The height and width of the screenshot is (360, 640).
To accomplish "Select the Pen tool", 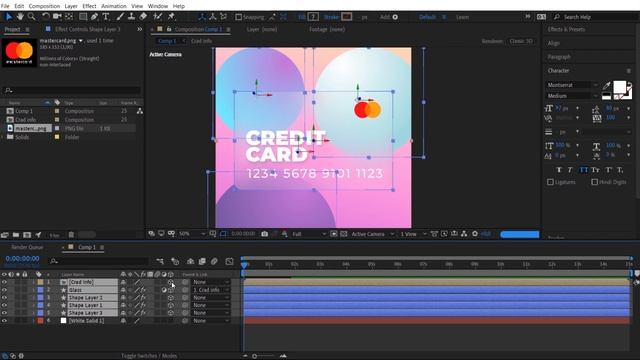I will (x=94, y=17).
